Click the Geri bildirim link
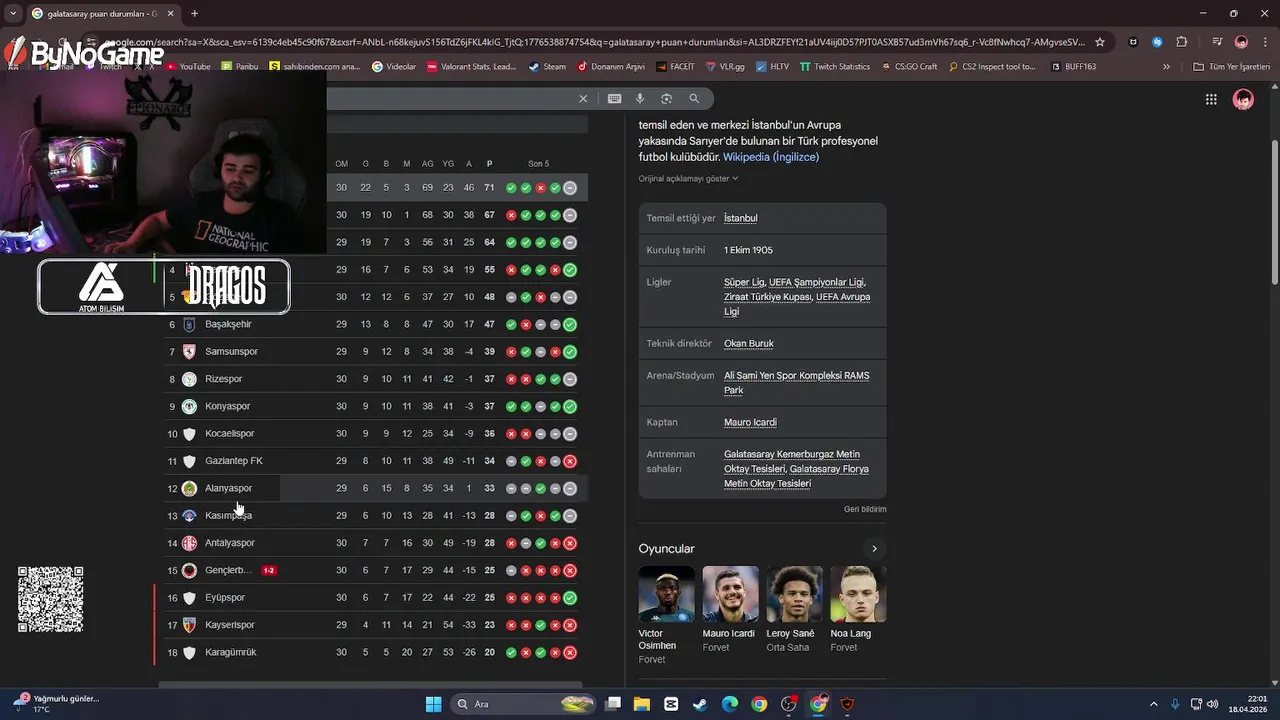Screen dimensions: 1280x720 [865, 509]
